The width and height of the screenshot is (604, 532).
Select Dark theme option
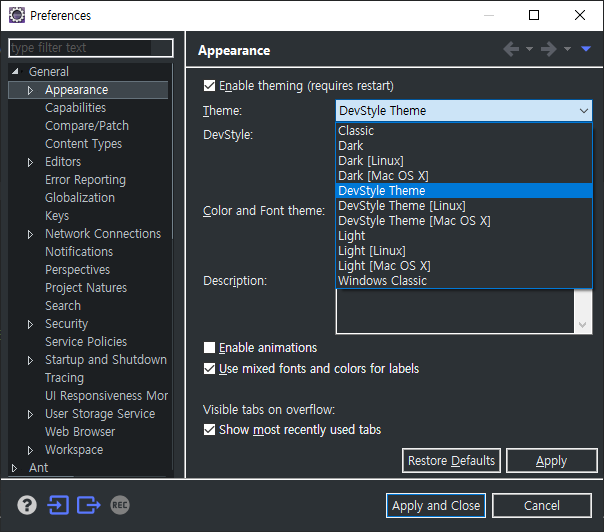click(x=464, y=146)
